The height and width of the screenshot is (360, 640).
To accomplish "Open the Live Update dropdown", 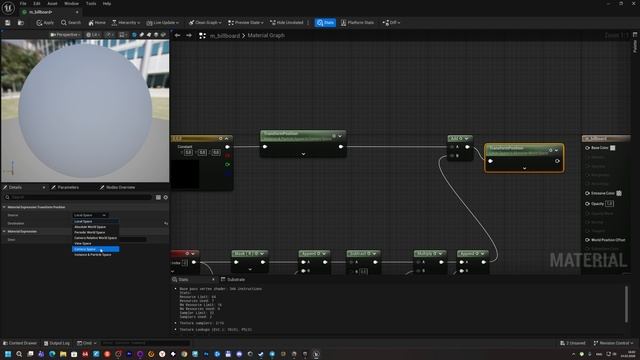I will pyautogui.click(x=163, y=23).
